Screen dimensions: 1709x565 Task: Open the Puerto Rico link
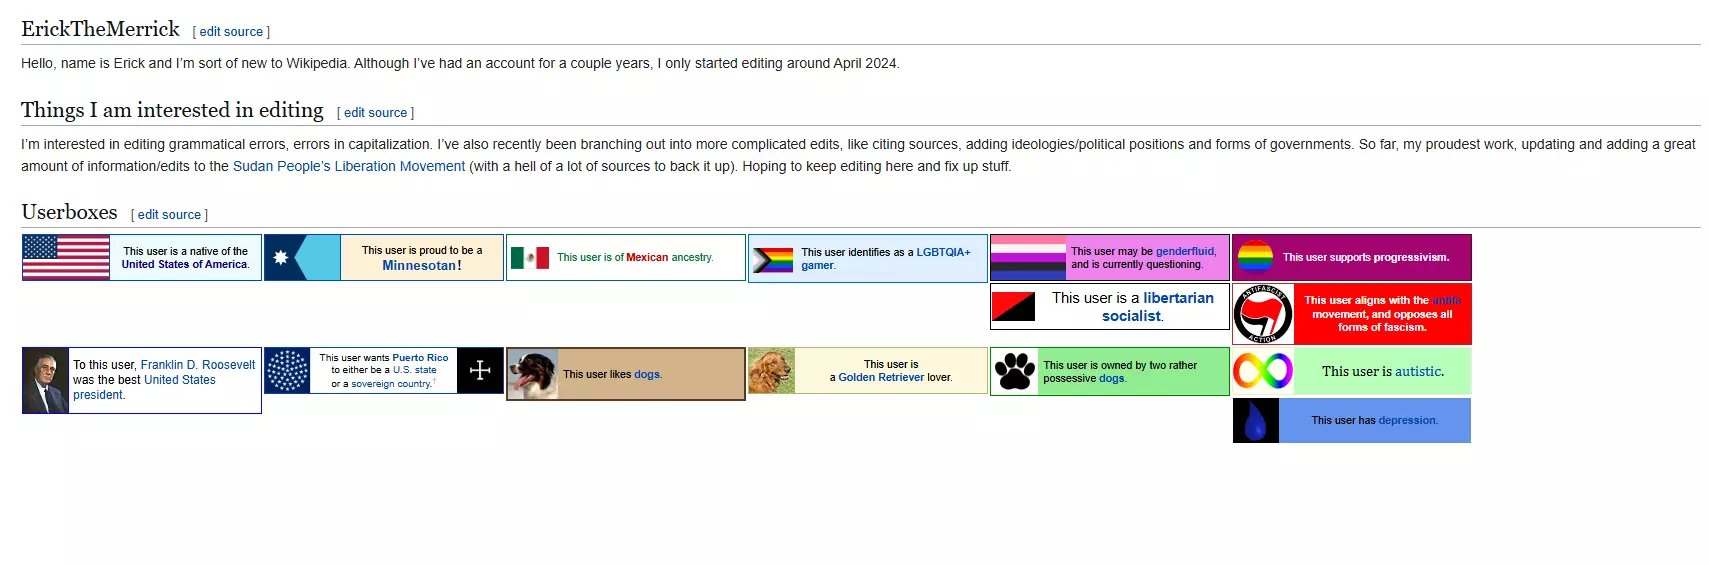[420, 357]
